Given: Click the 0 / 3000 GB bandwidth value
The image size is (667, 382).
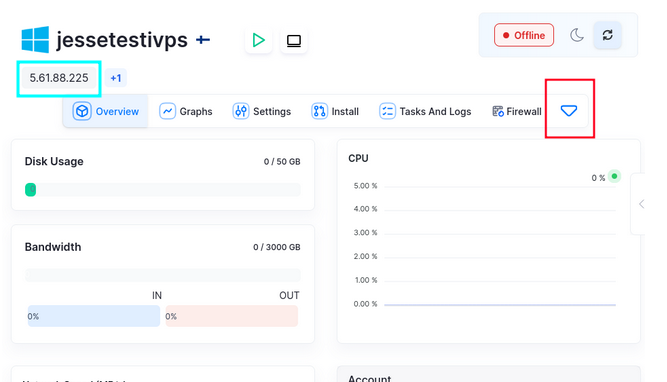Looking at the screenshot, I should coord(277,247).
